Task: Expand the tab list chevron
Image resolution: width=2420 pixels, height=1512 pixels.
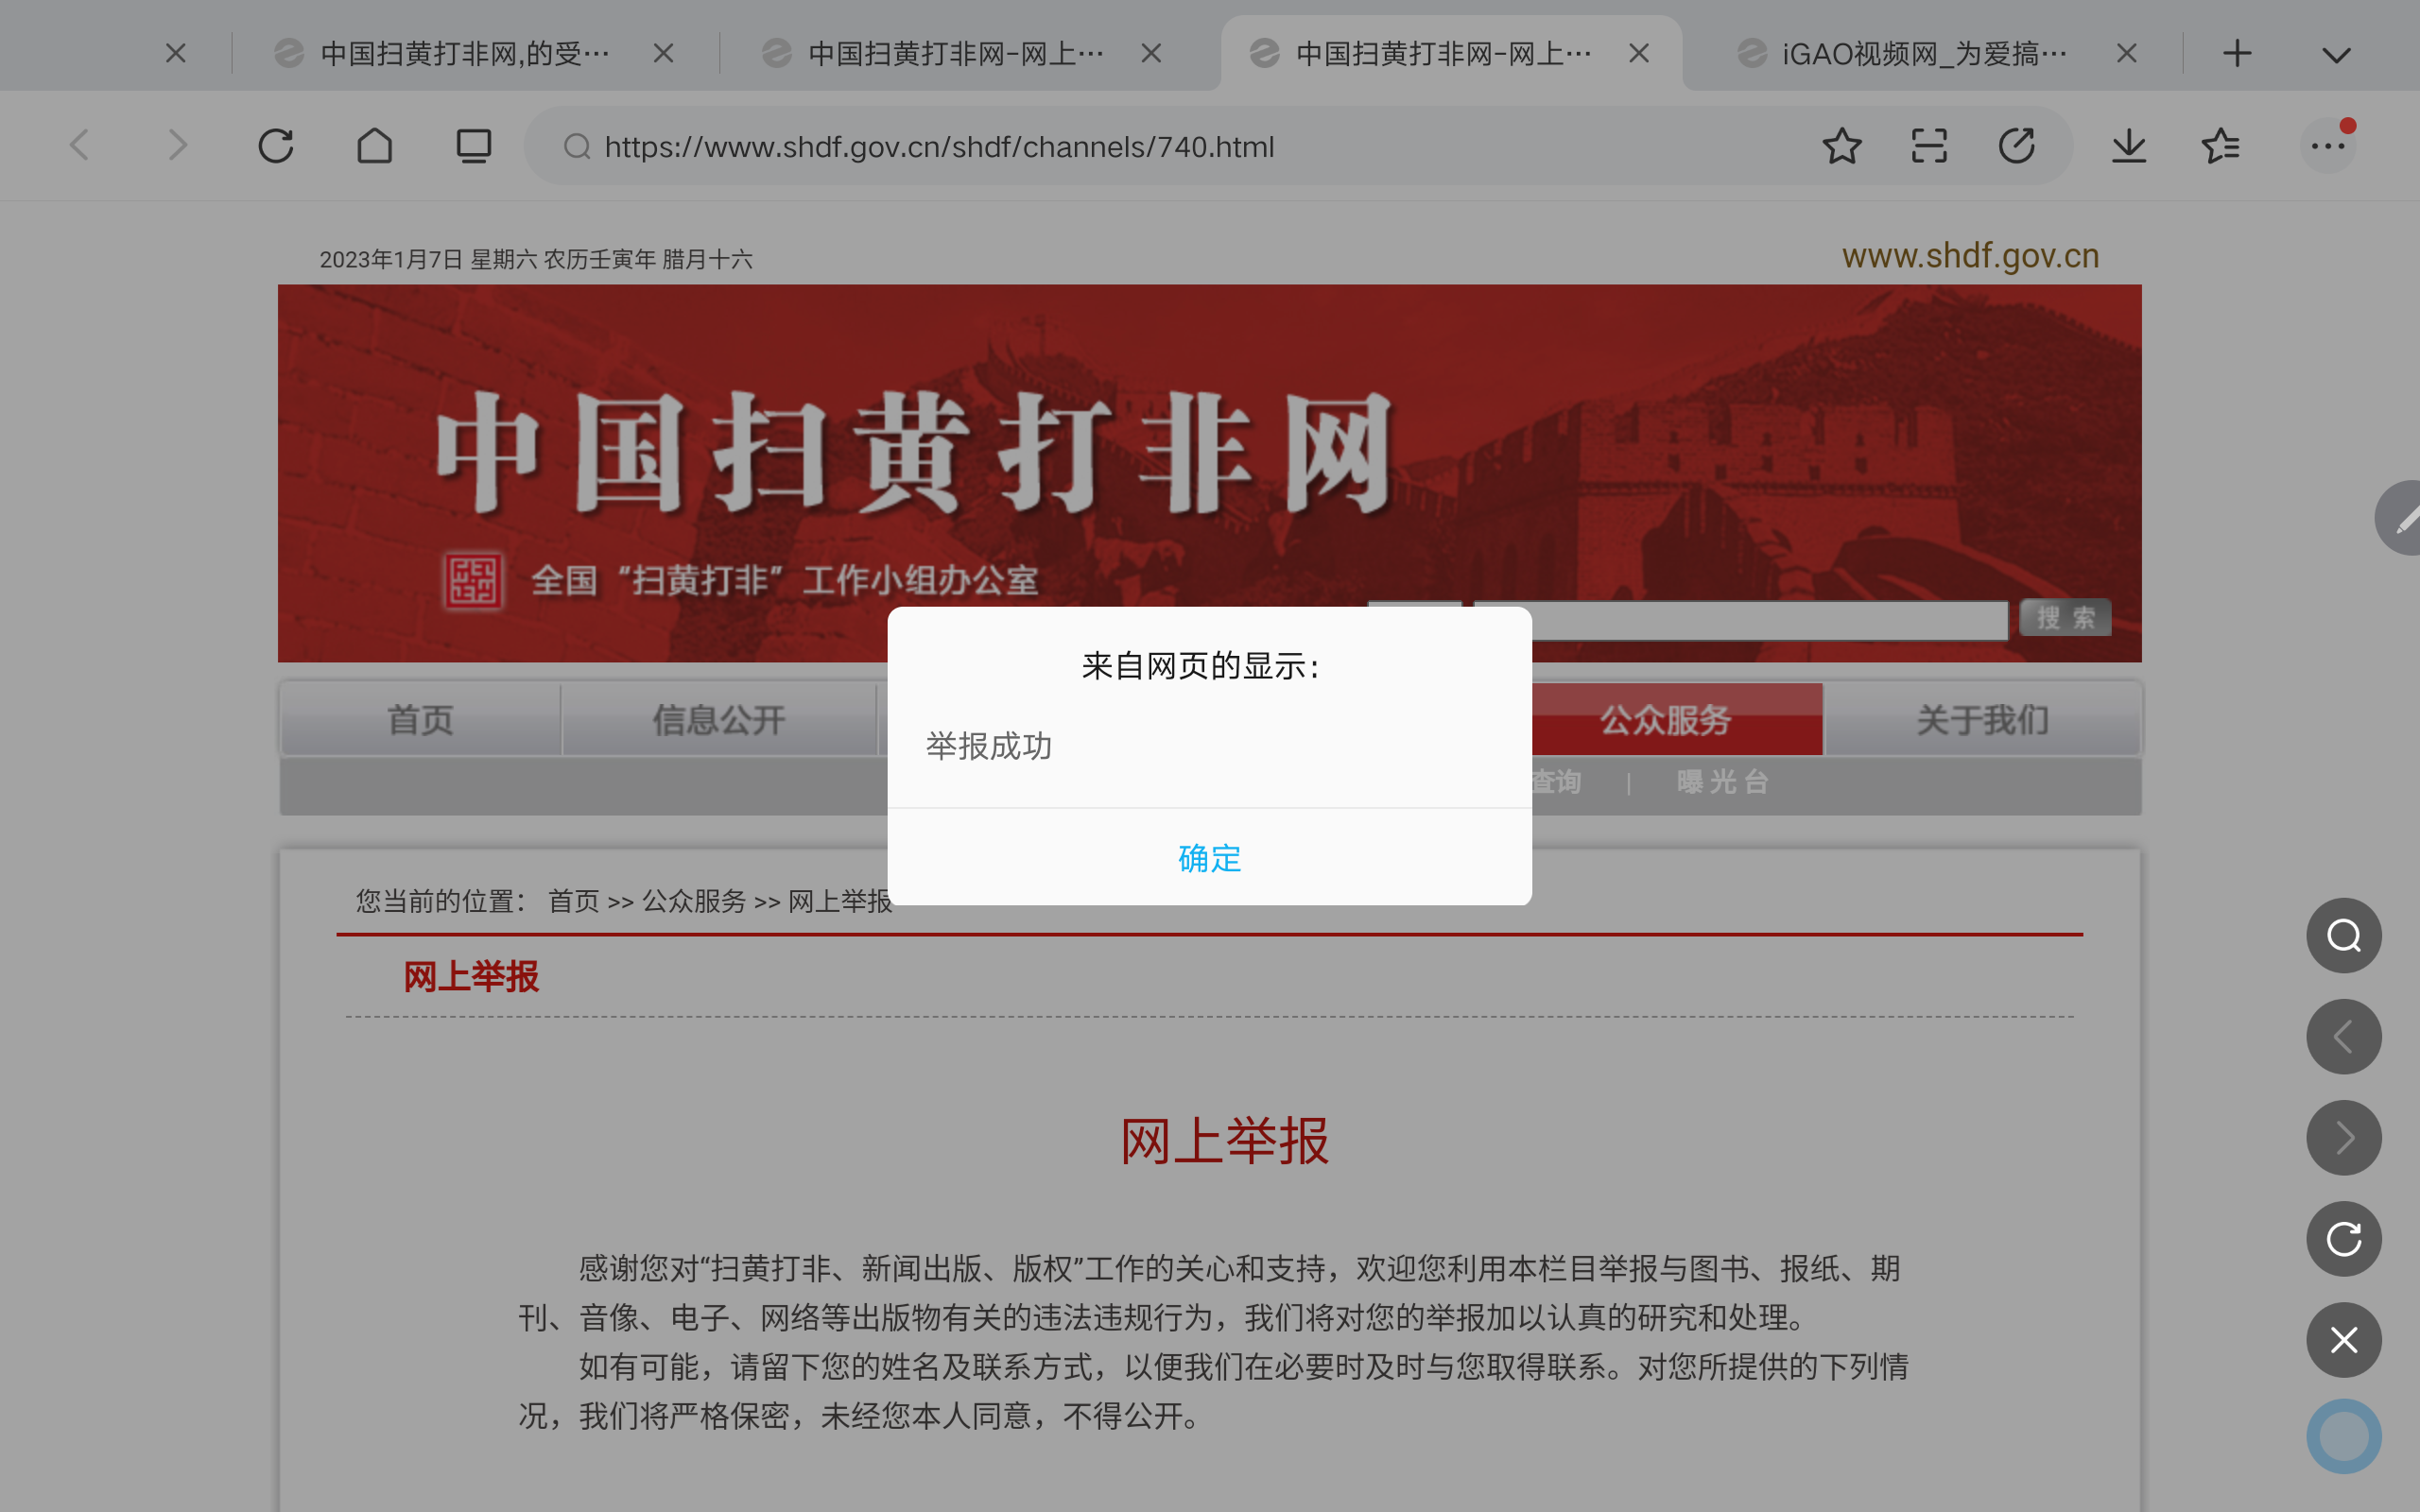Action: (x=2336, y=55)
